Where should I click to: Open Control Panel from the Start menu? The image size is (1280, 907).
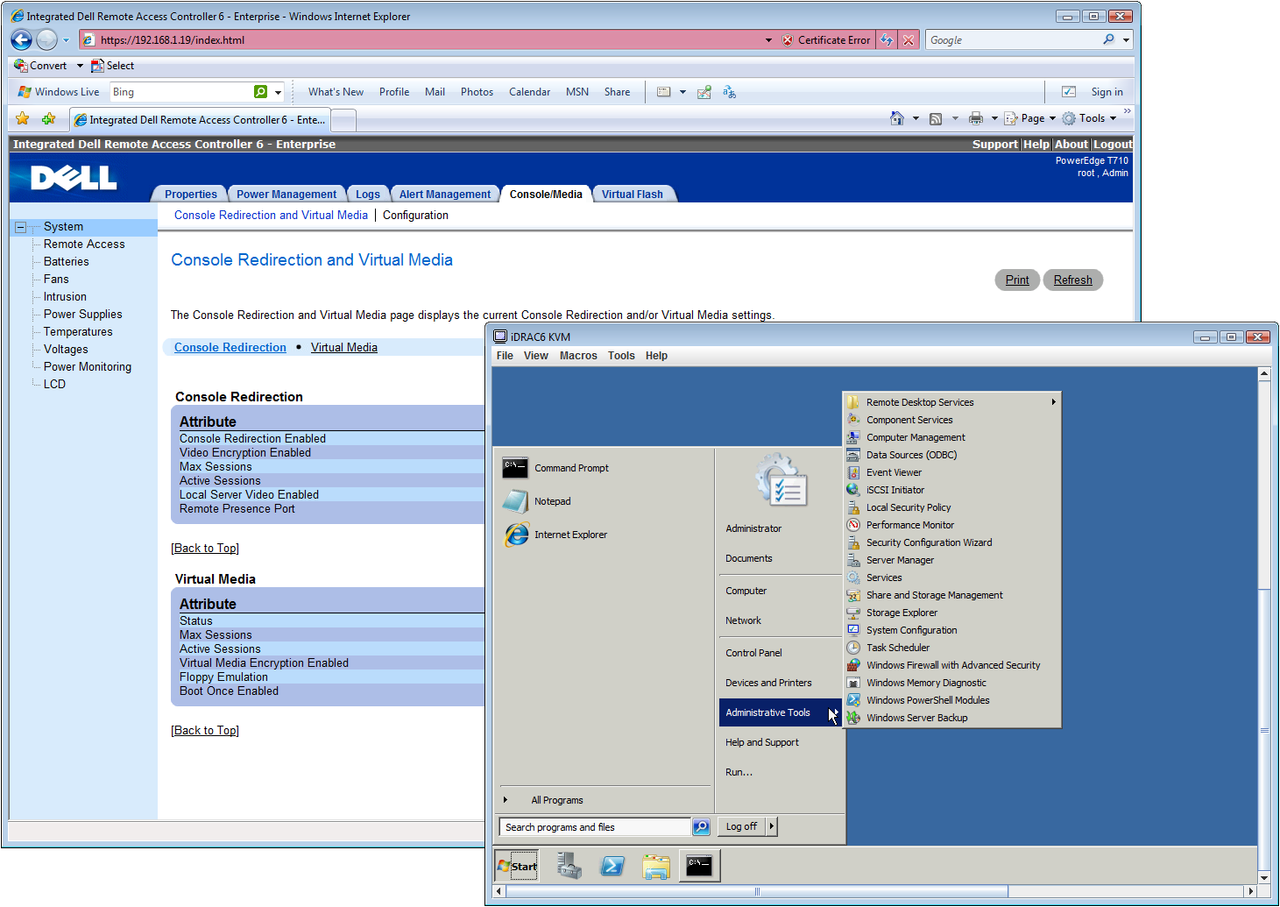coord(754,653)
